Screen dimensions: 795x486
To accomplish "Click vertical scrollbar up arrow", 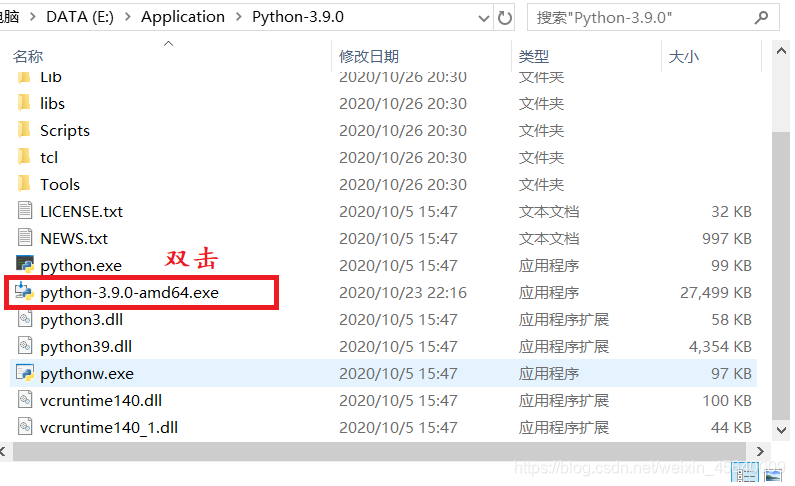I will pos(781,51).
